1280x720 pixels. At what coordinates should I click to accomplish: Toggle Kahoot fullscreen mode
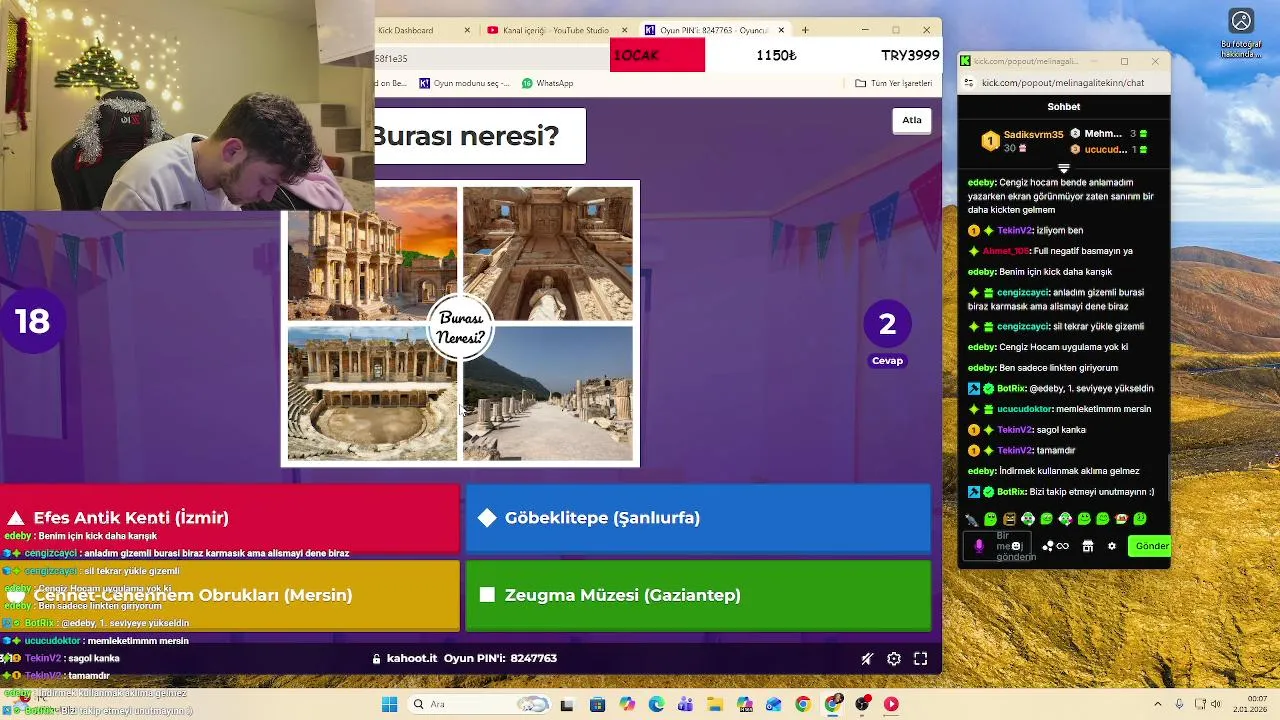(x=921, y=659)
